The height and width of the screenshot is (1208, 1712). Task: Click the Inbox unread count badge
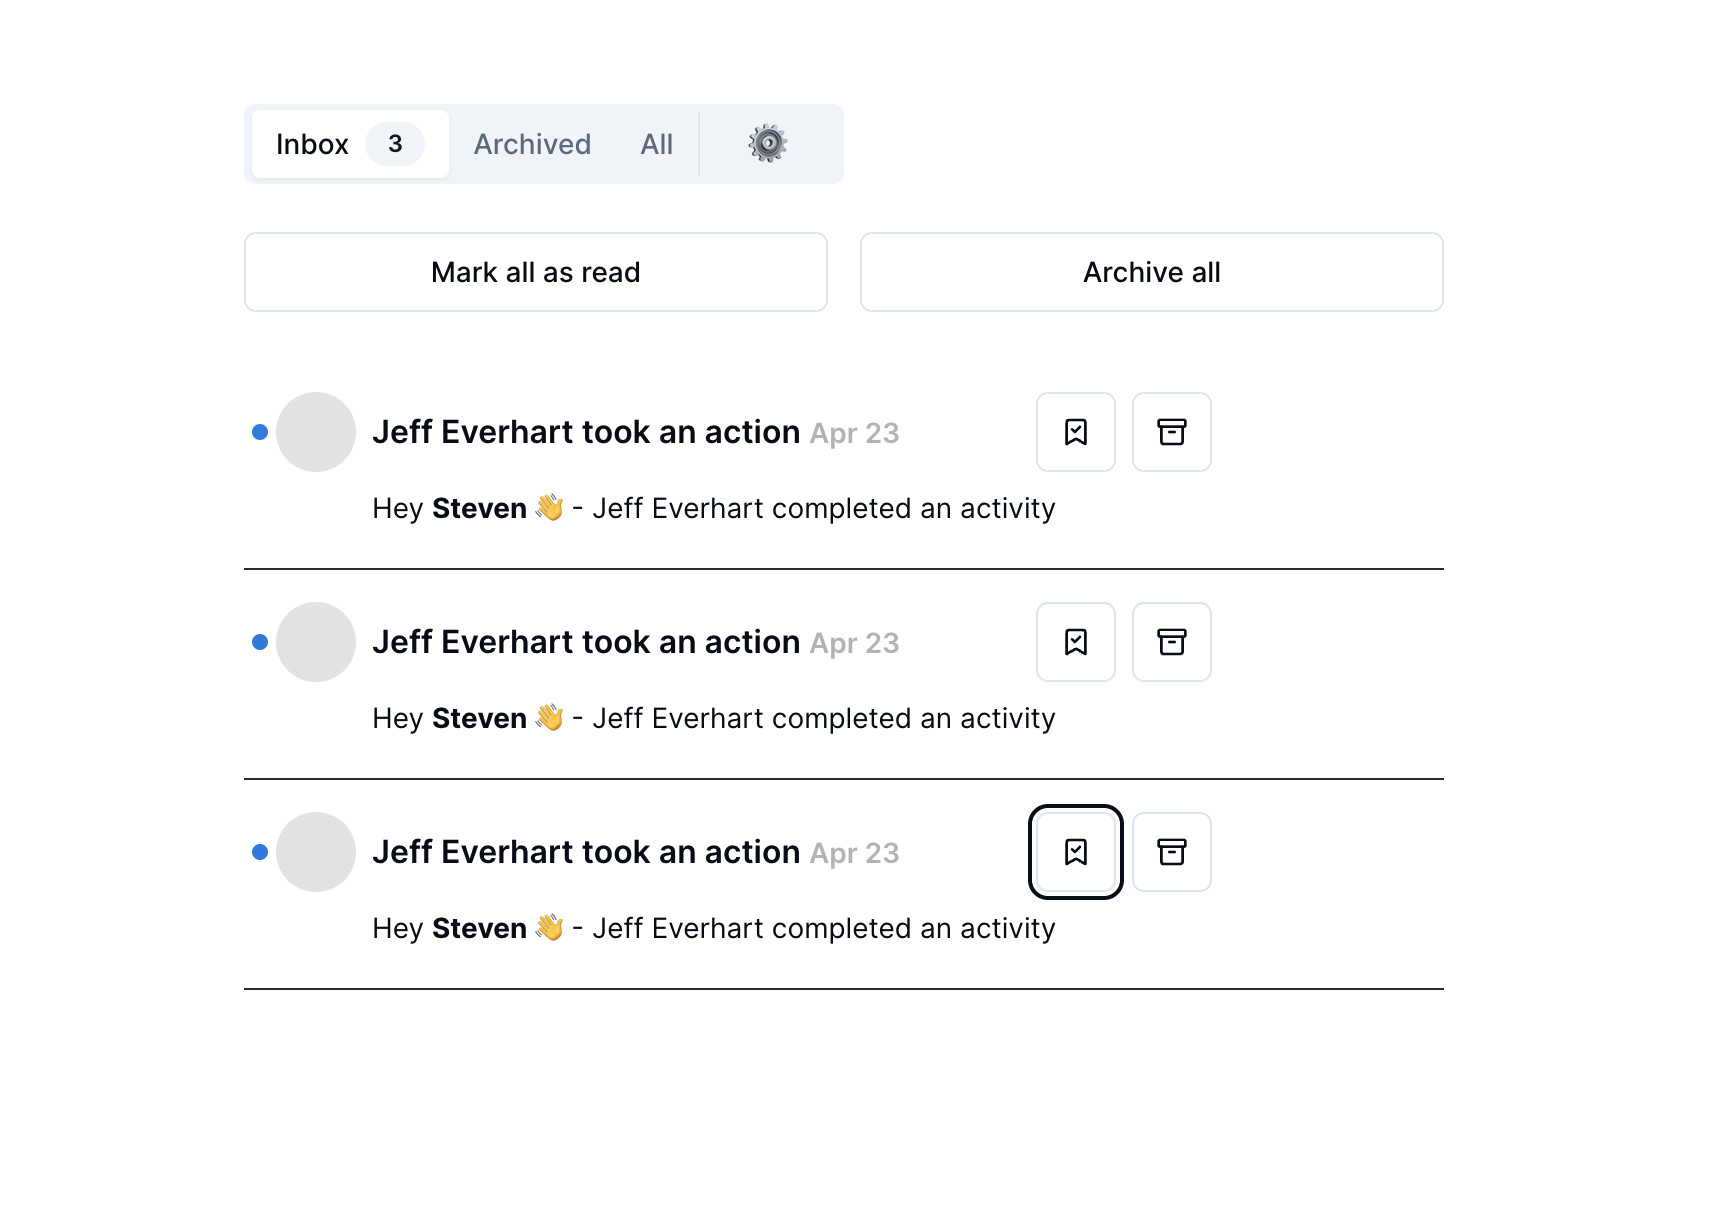tap(395, 144)
